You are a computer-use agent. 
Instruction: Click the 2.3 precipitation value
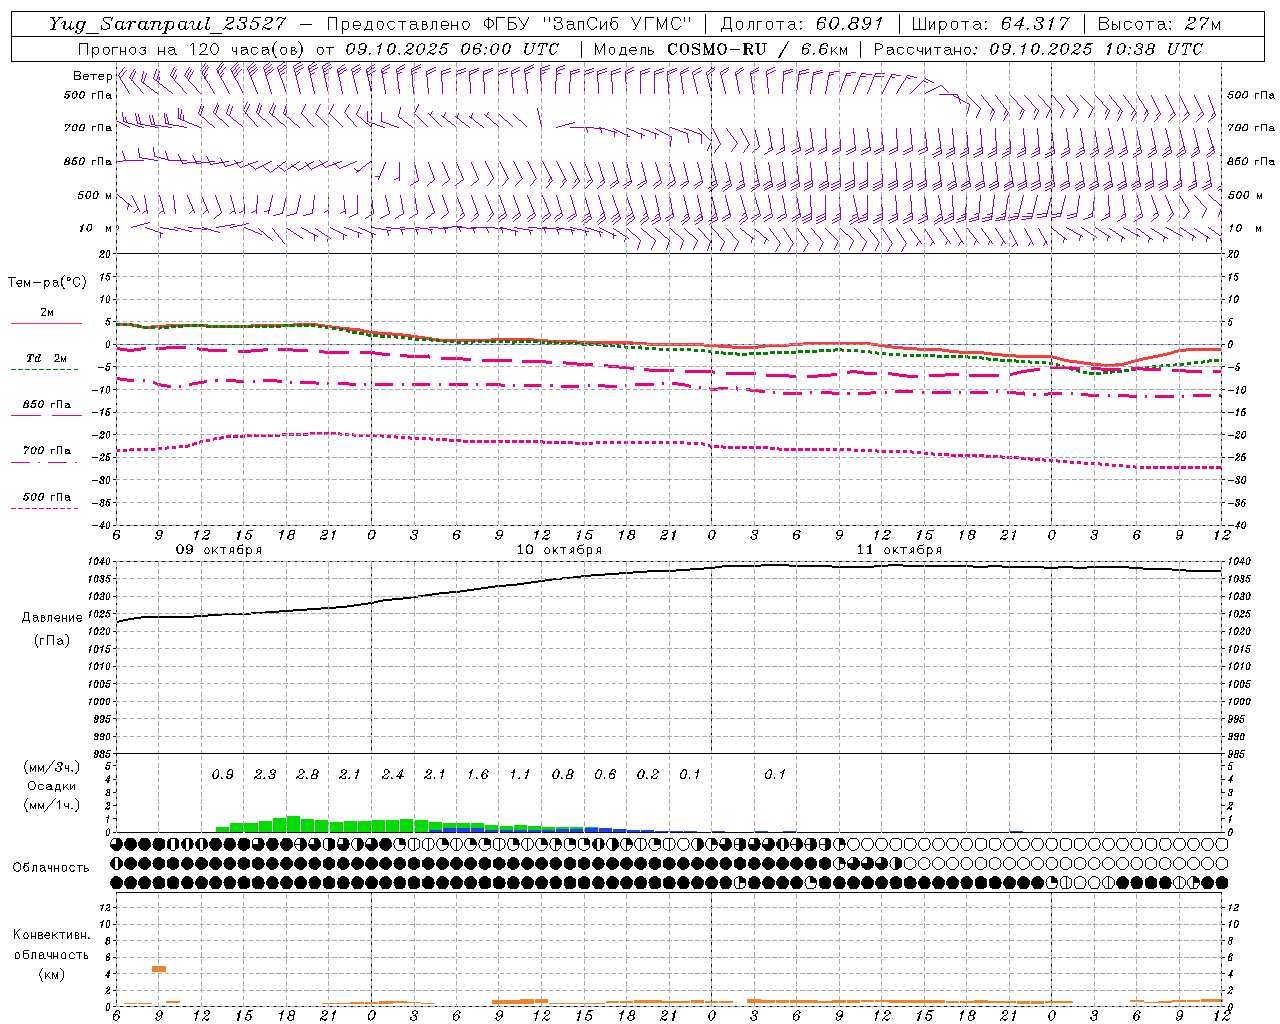(x=265, y=774)
